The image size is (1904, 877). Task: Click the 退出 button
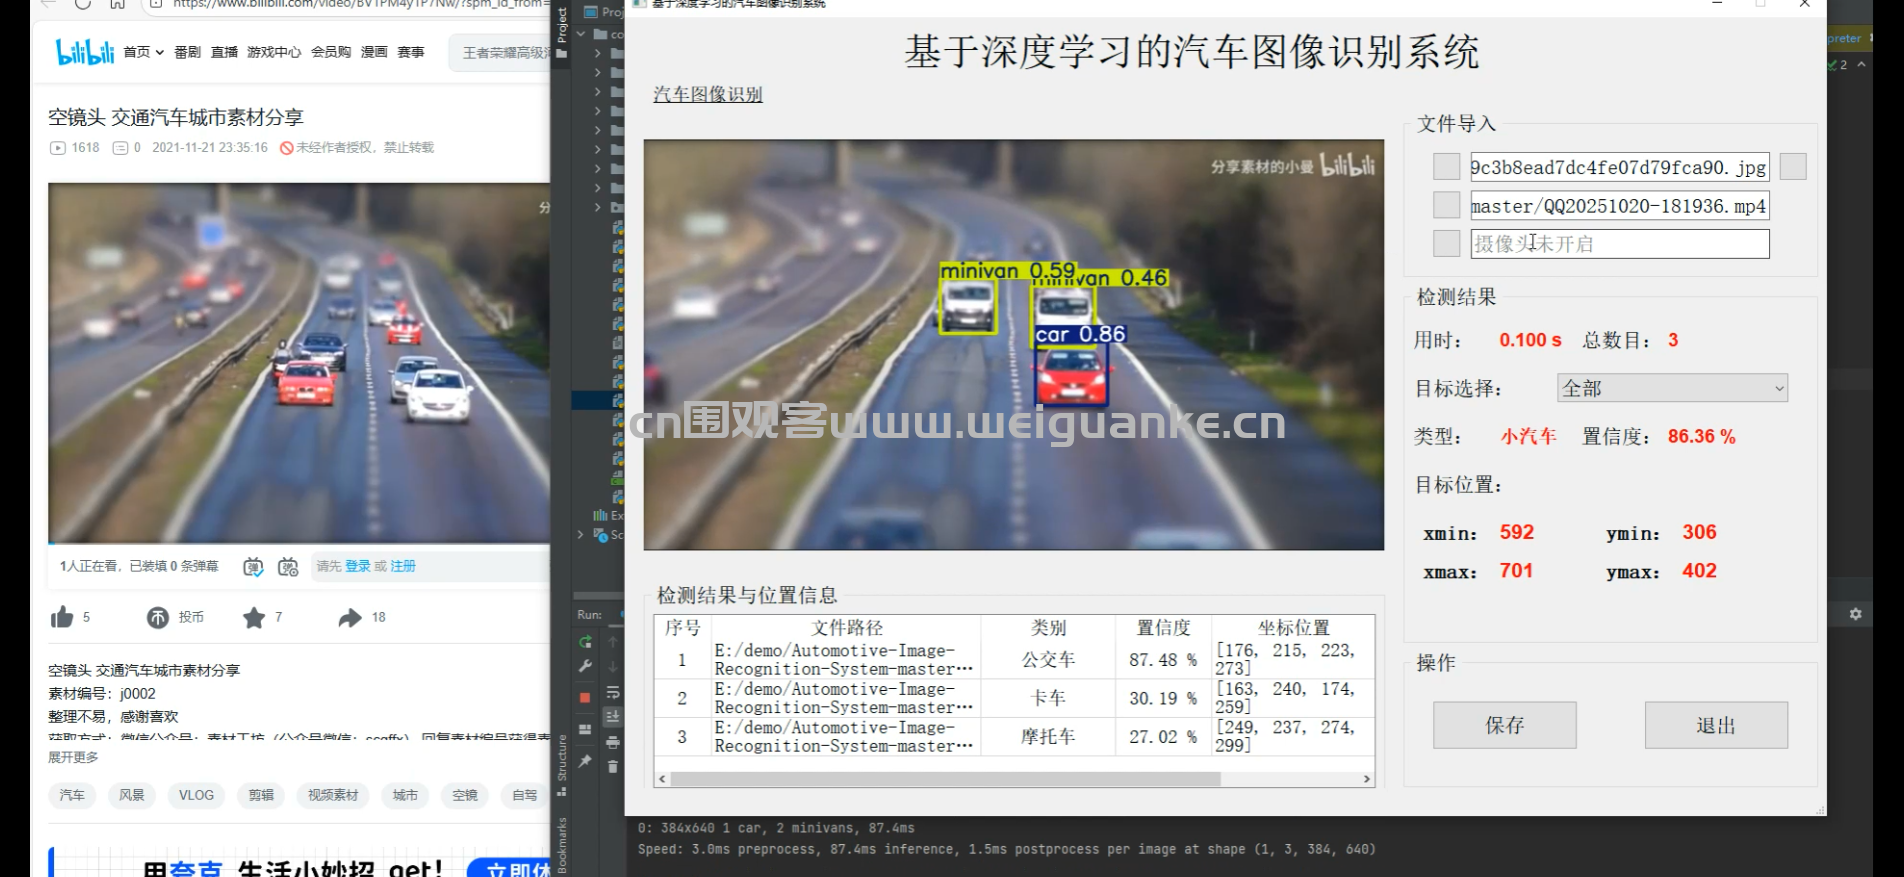pos(1715,725)
